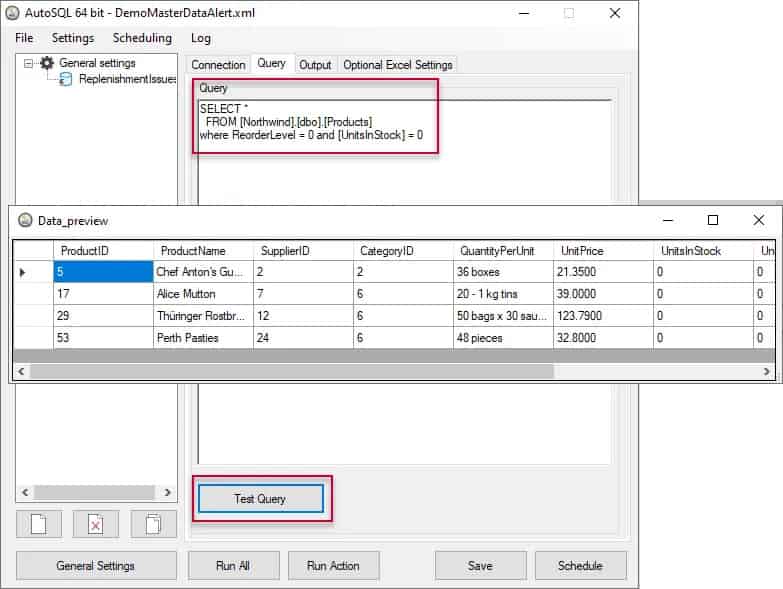Click the AutoSQL app icon in title bar
Image resolution: width=783 pixels, height=589 pixels.
[x=14, y=13]
